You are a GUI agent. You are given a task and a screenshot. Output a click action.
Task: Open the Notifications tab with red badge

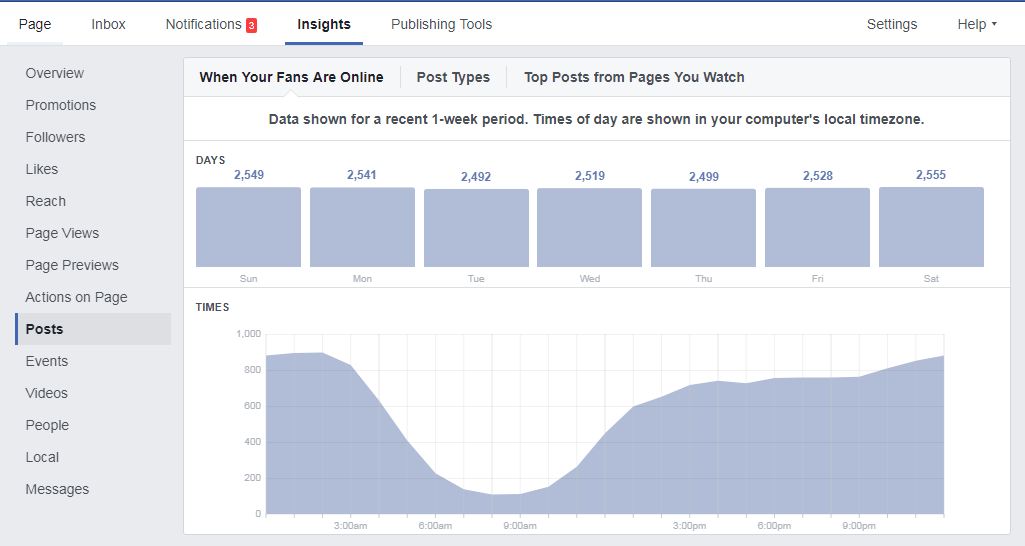[x=210, y=24]
